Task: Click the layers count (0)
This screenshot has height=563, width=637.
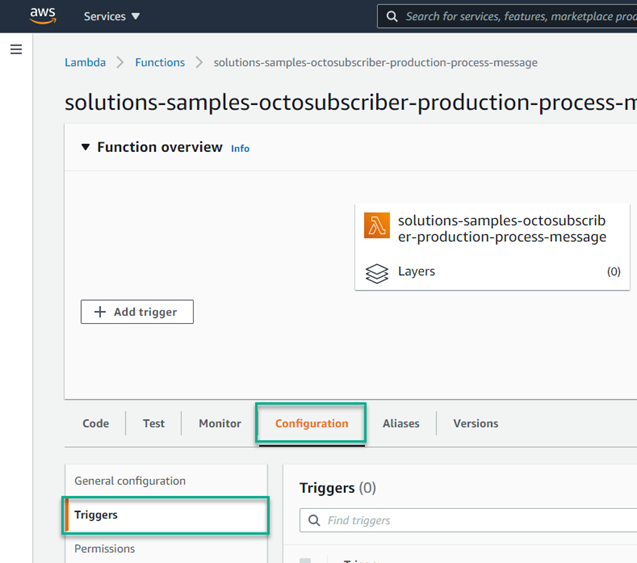Action: click(613, 271)
